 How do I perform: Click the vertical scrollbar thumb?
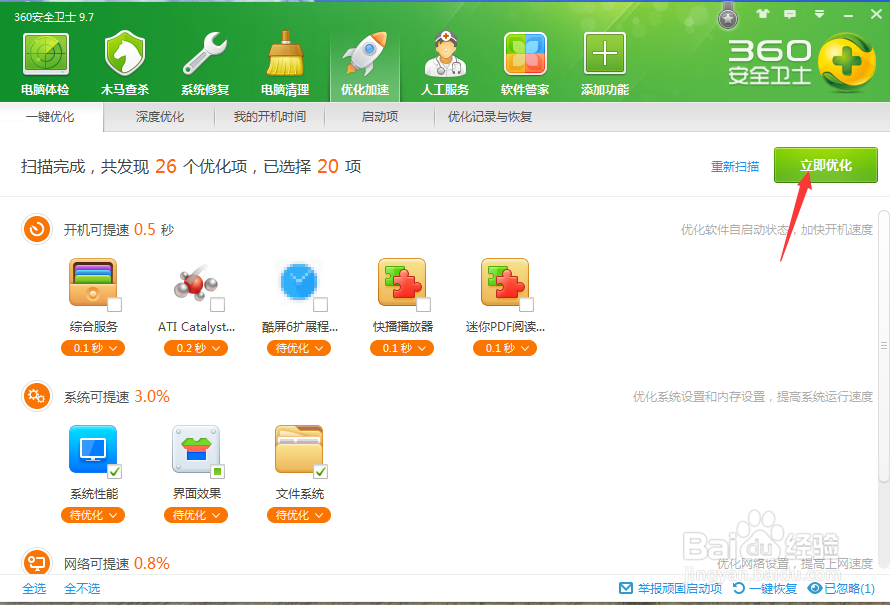[883, 346]
